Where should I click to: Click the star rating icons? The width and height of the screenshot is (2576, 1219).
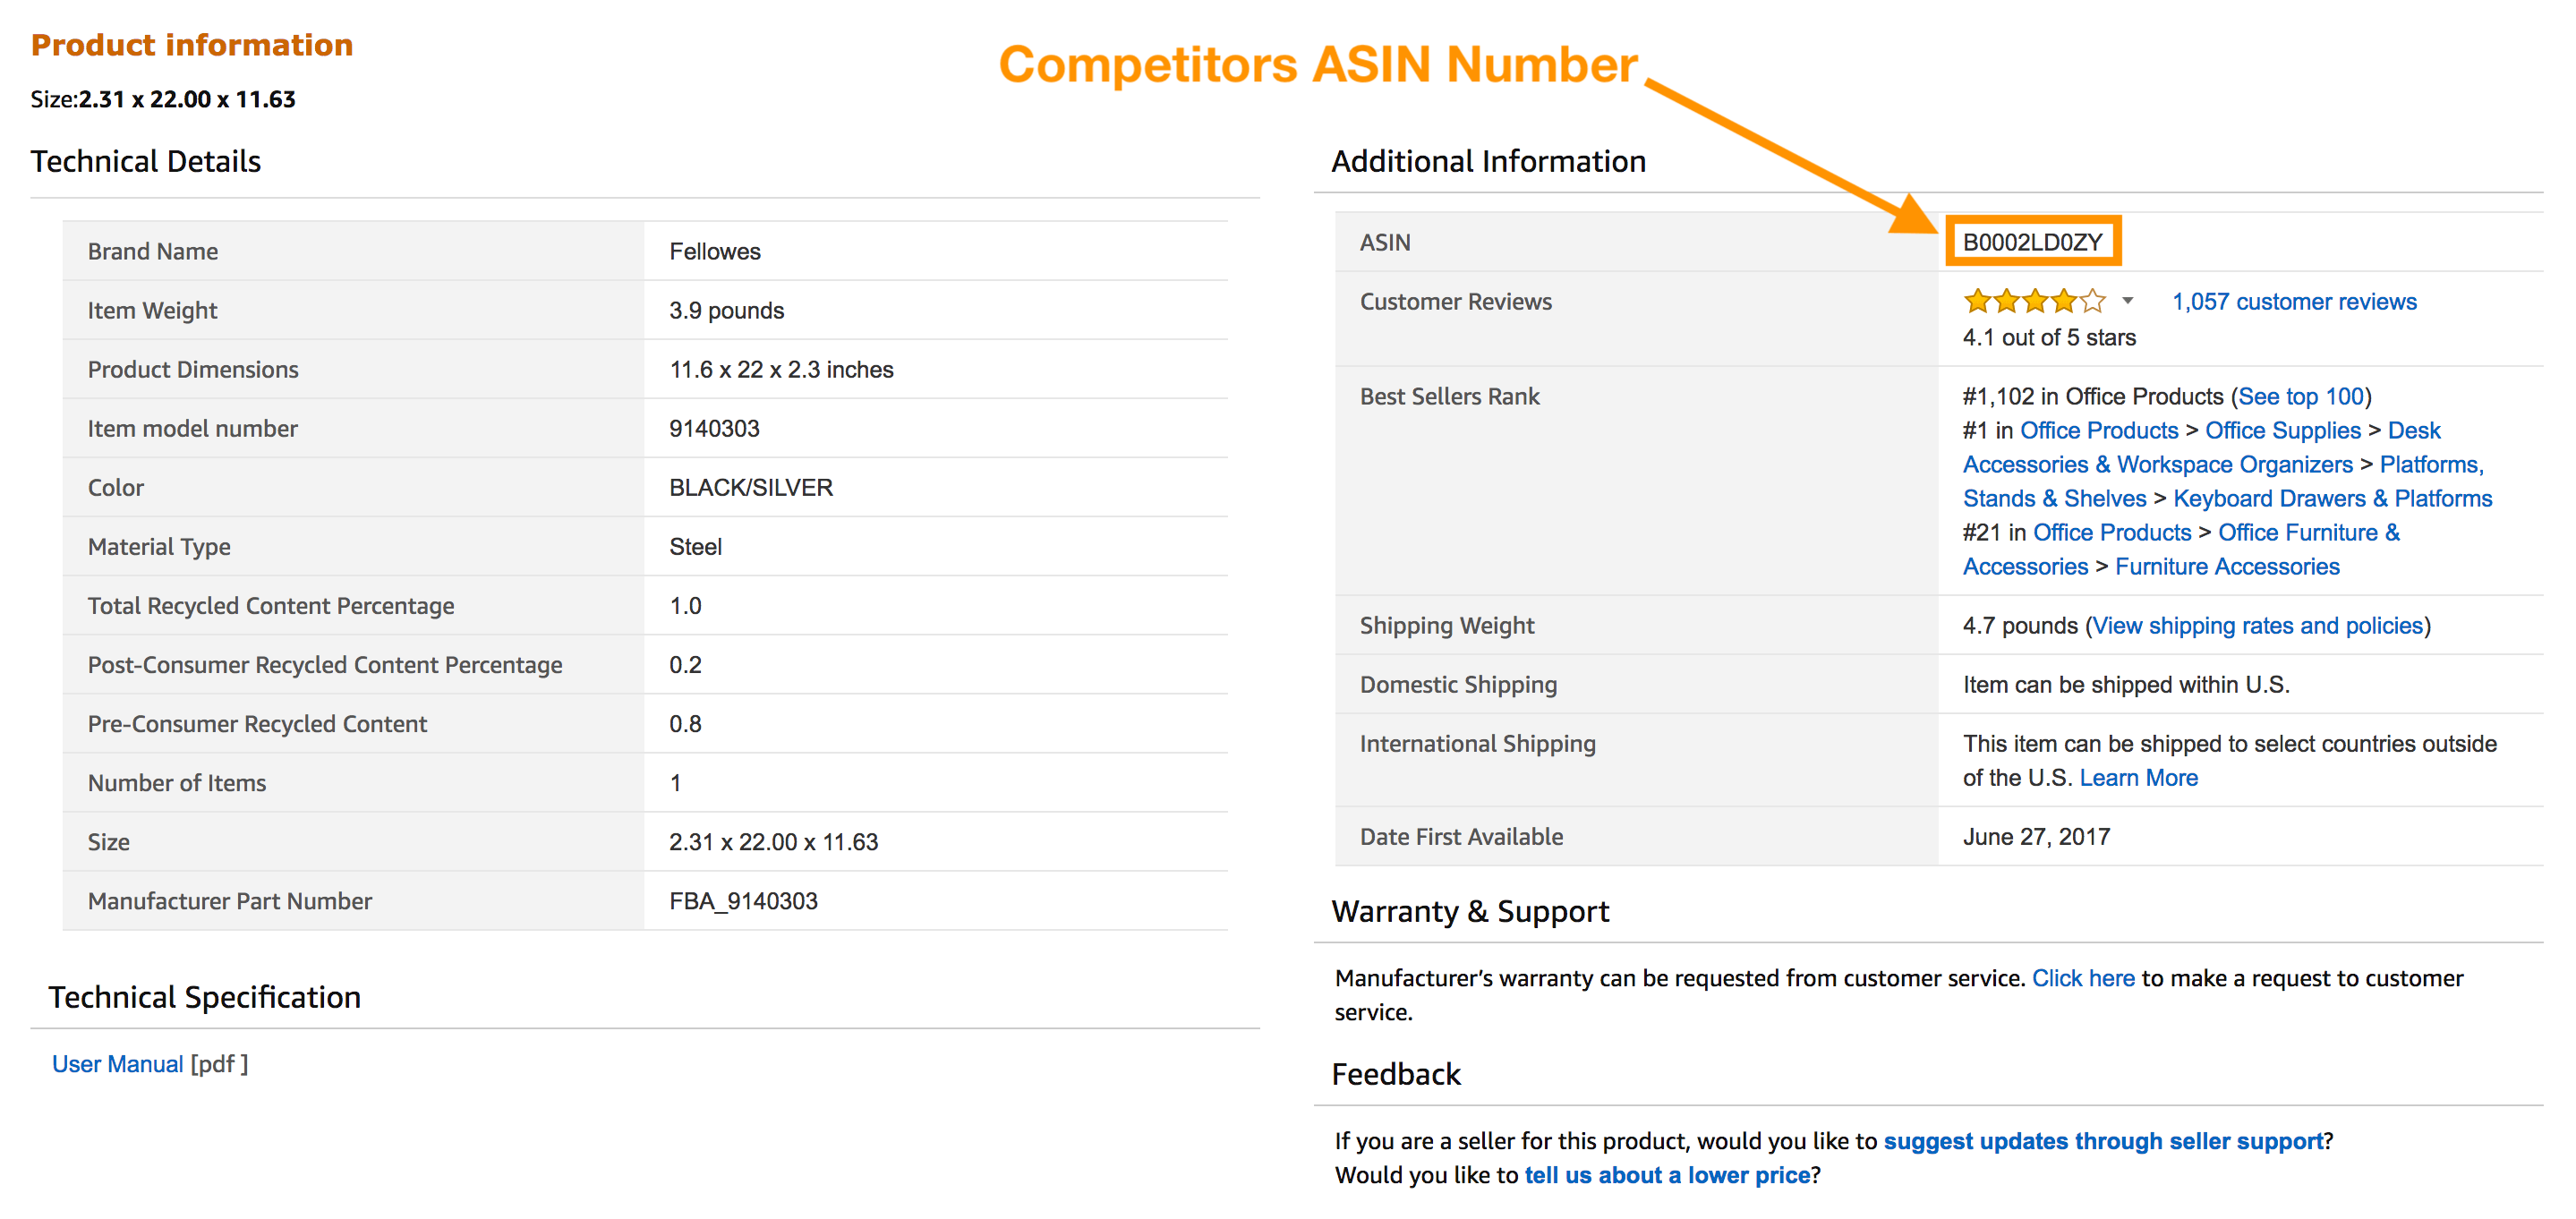[2034, 301]
